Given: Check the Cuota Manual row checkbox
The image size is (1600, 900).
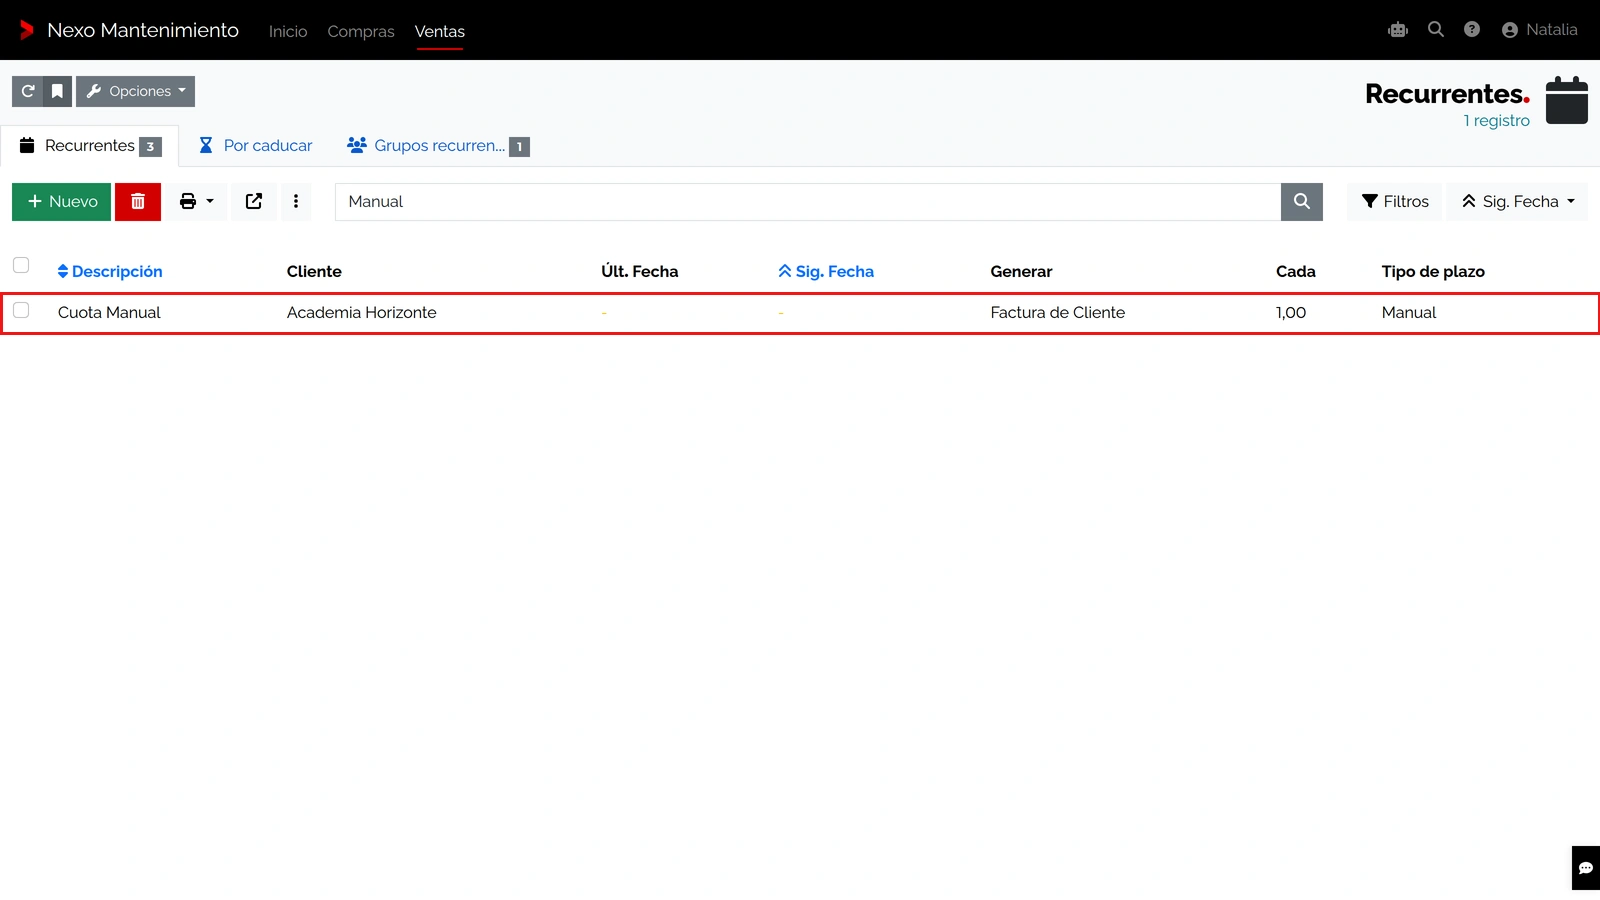Looking at the screenshot, I should [21, 310].
